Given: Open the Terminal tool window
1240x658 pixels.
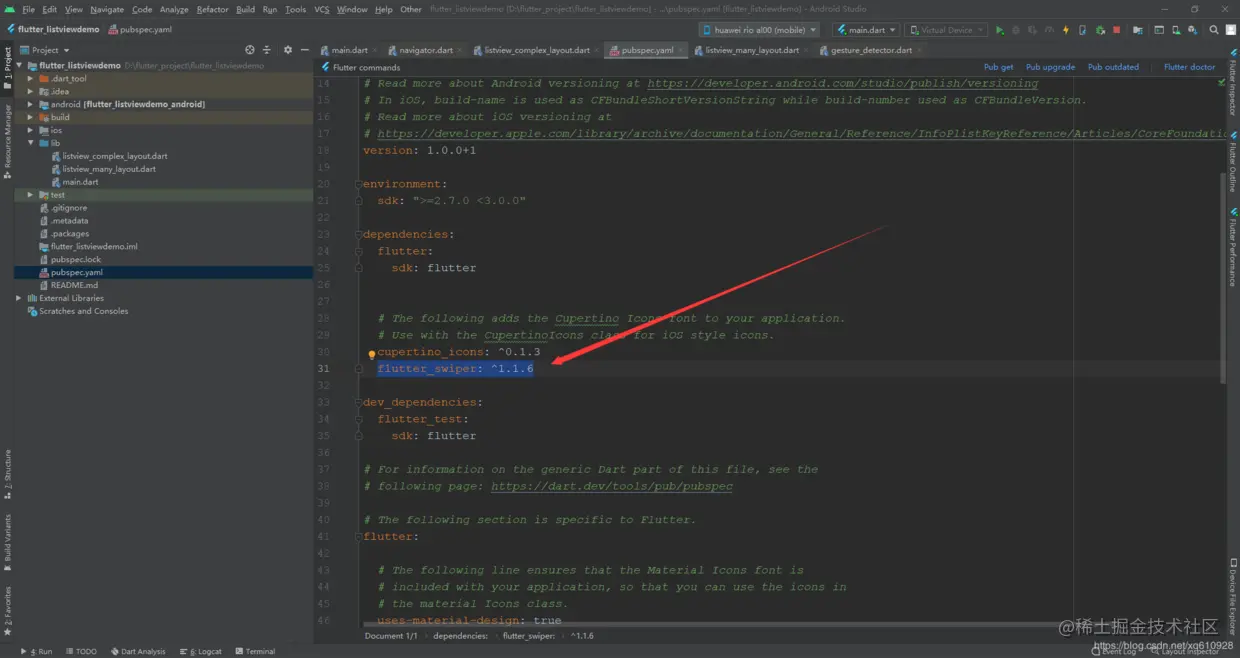Looking at the screenshot, I should tap(255, 651).
